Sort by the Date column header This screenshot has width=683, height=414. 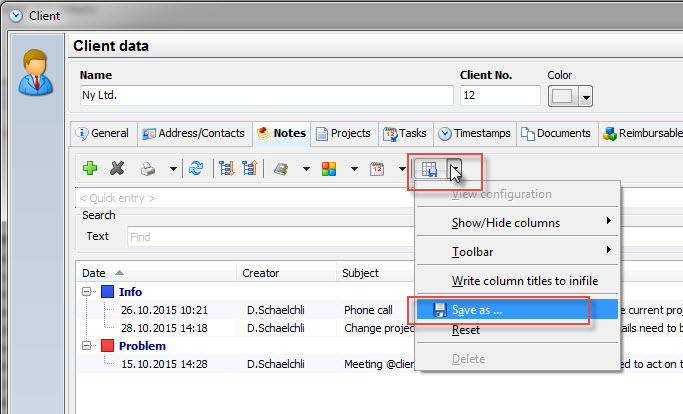94,272
